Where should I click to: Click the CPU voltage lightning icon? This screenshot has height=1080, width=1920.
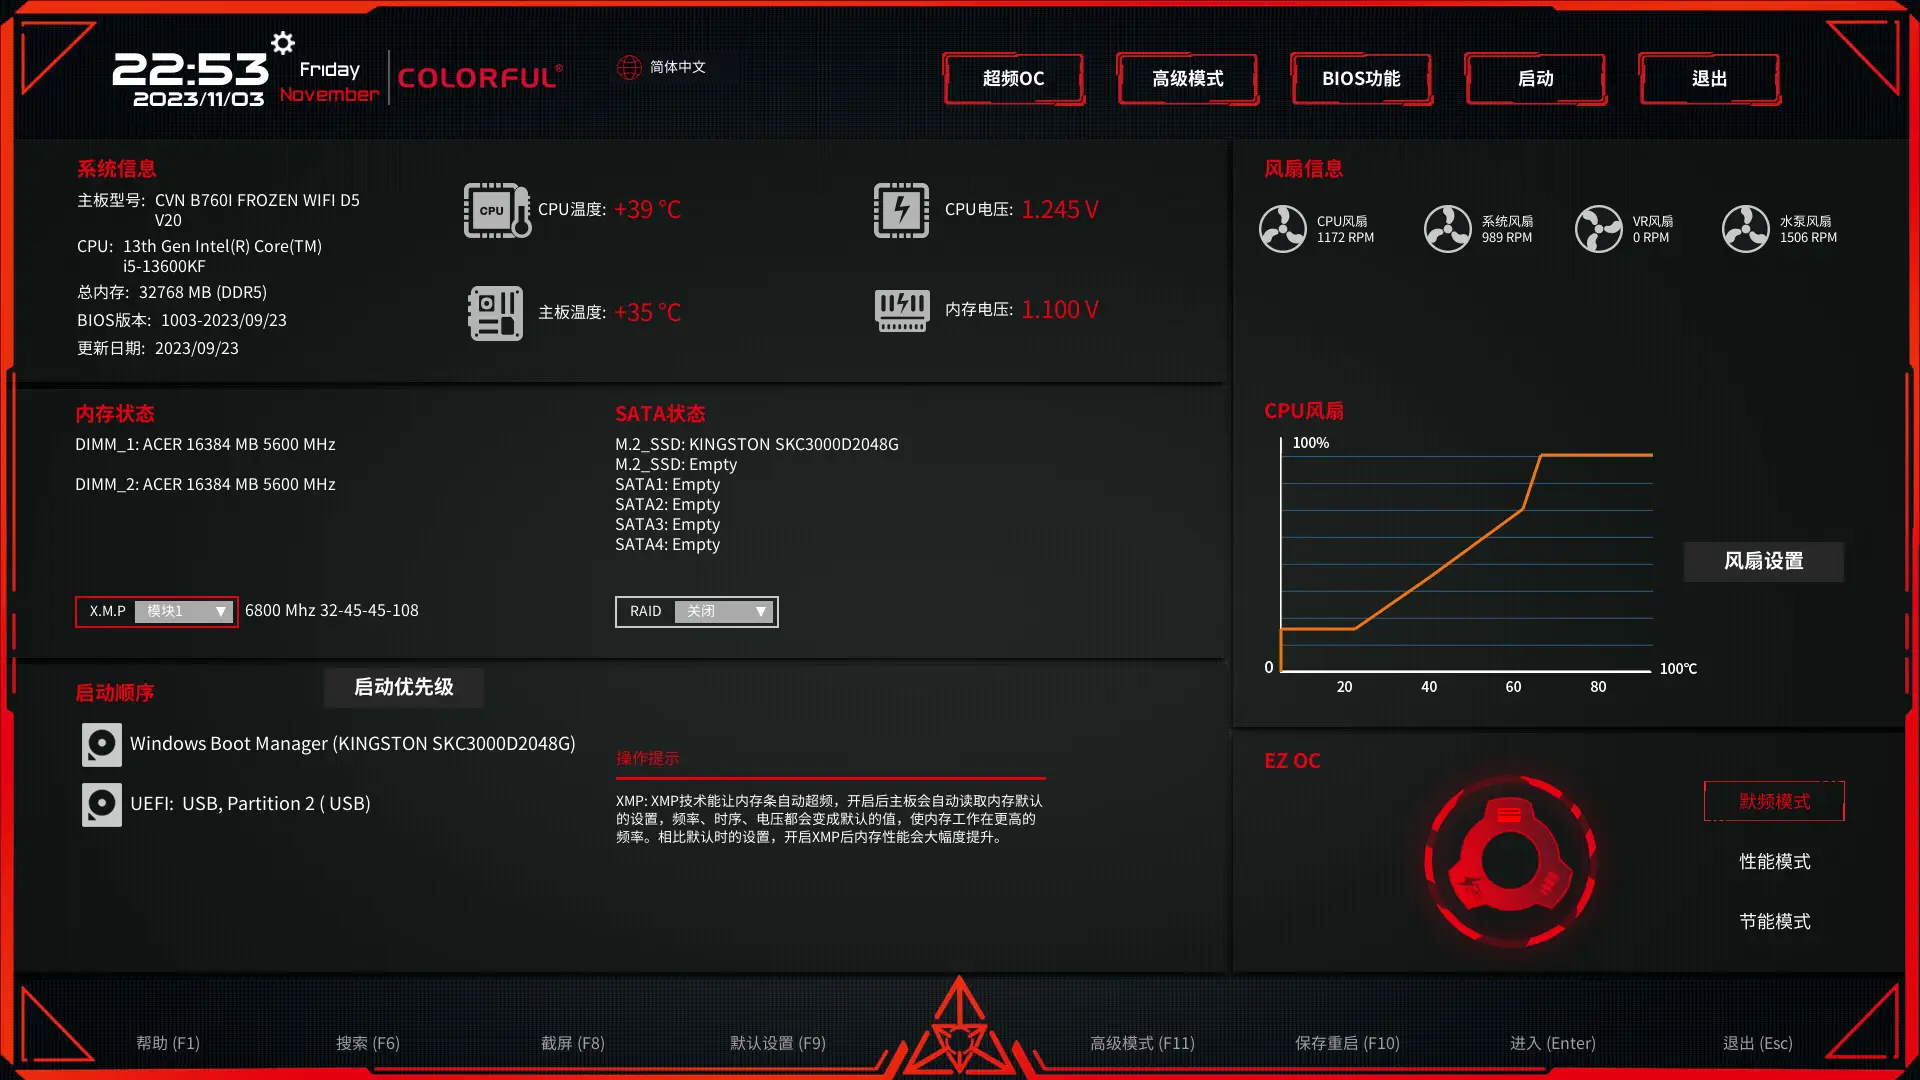pos(899,208)
